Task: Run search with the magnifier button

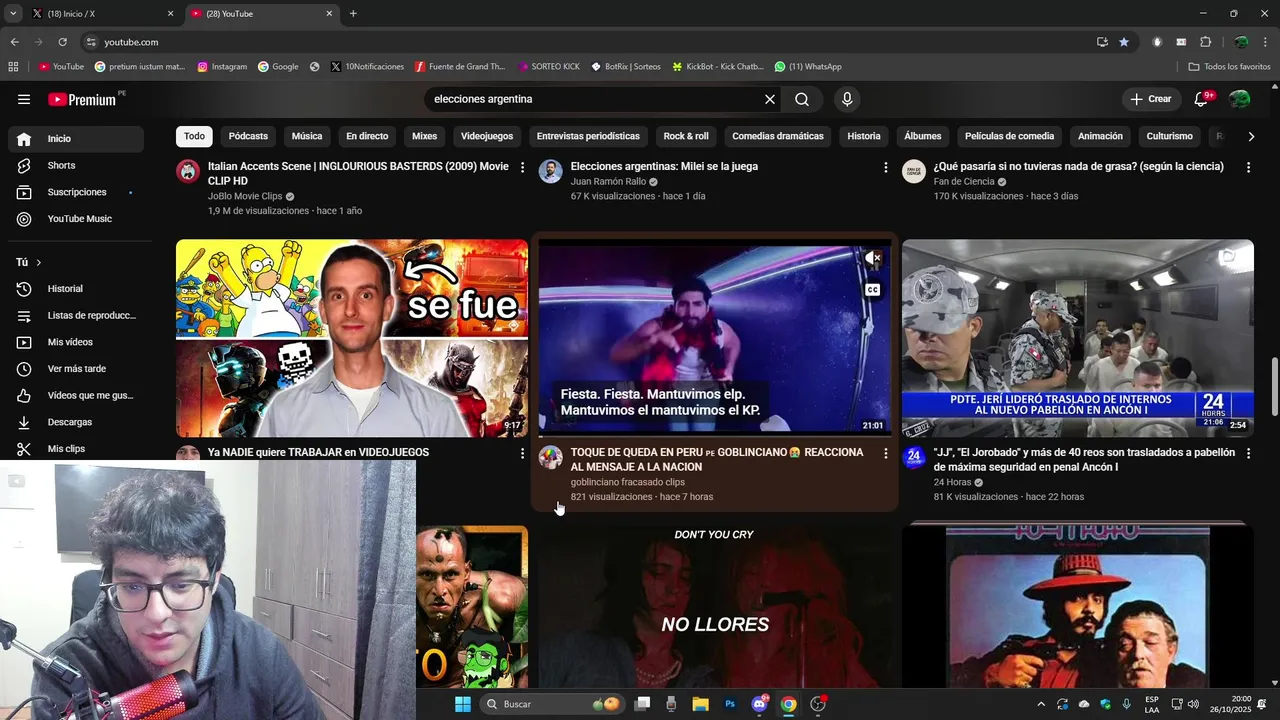Action: coord(802,99)
